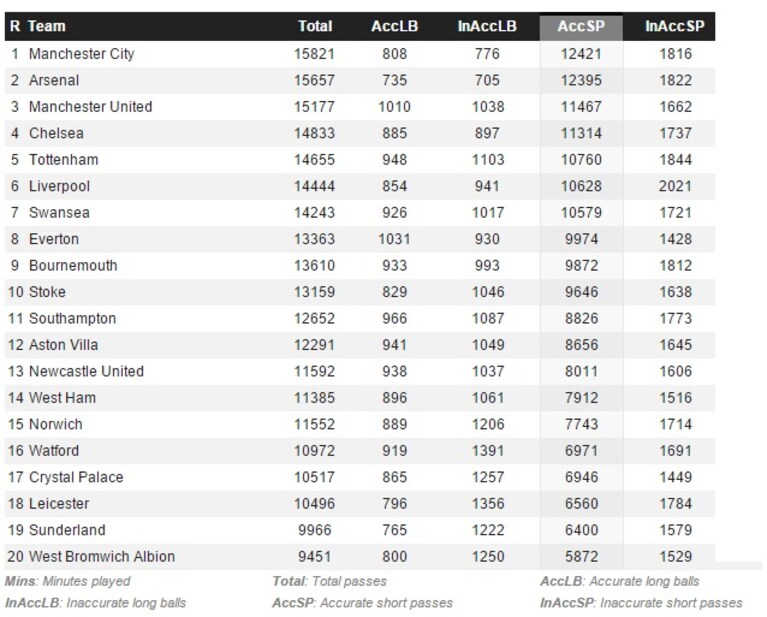The width and height of the screenshot is (767, 617).
Task: Click the R rank column header
Action: click(x=15, y=26)
